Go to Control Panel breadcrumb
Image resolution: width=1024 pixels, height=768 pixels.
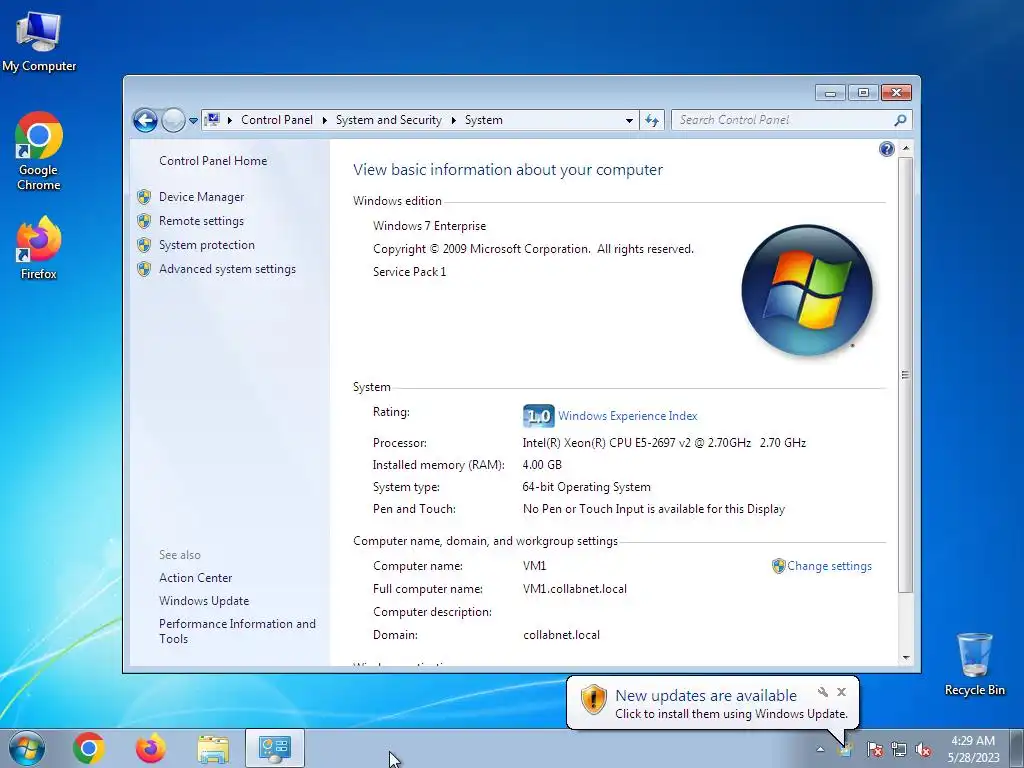pos(277,120)
